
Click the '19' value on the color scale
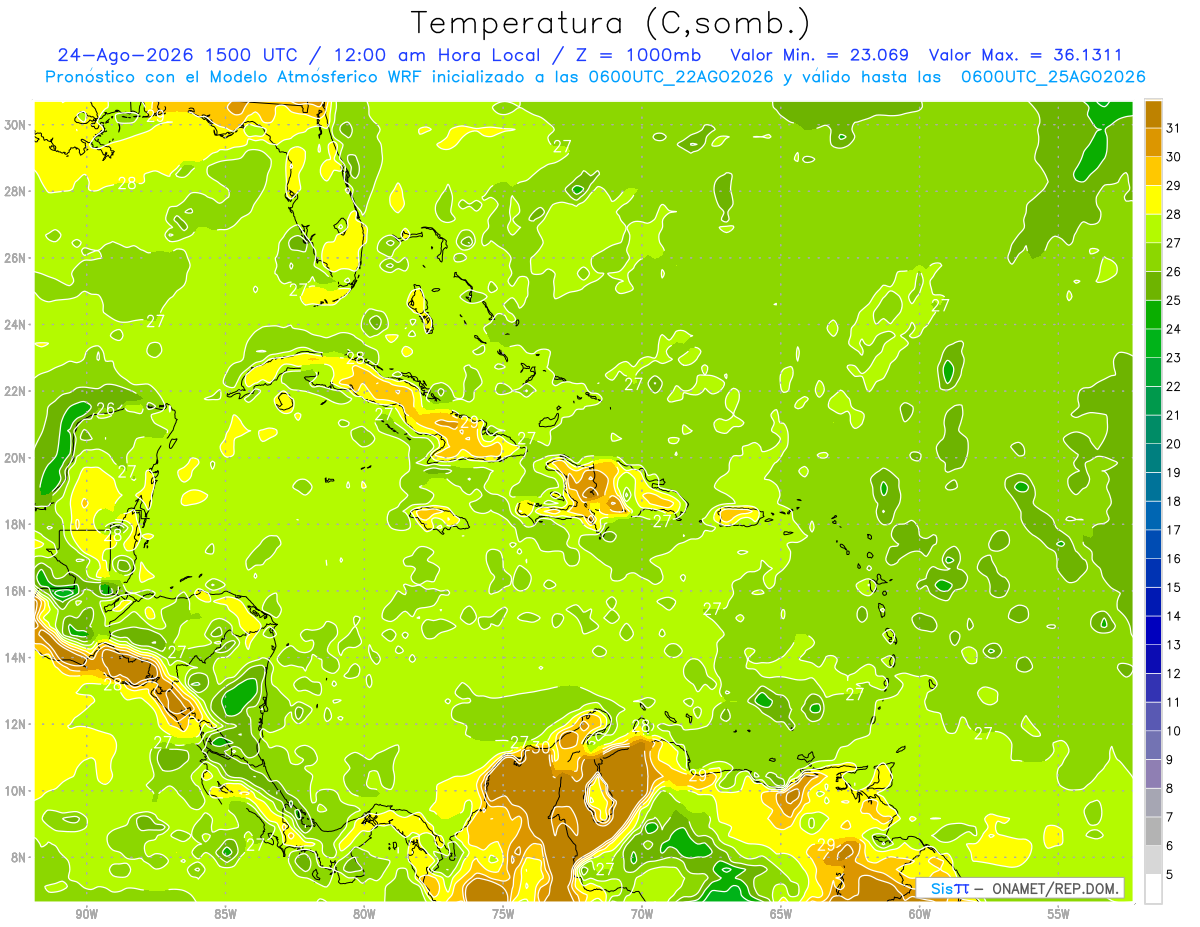tap(1173, 472)
